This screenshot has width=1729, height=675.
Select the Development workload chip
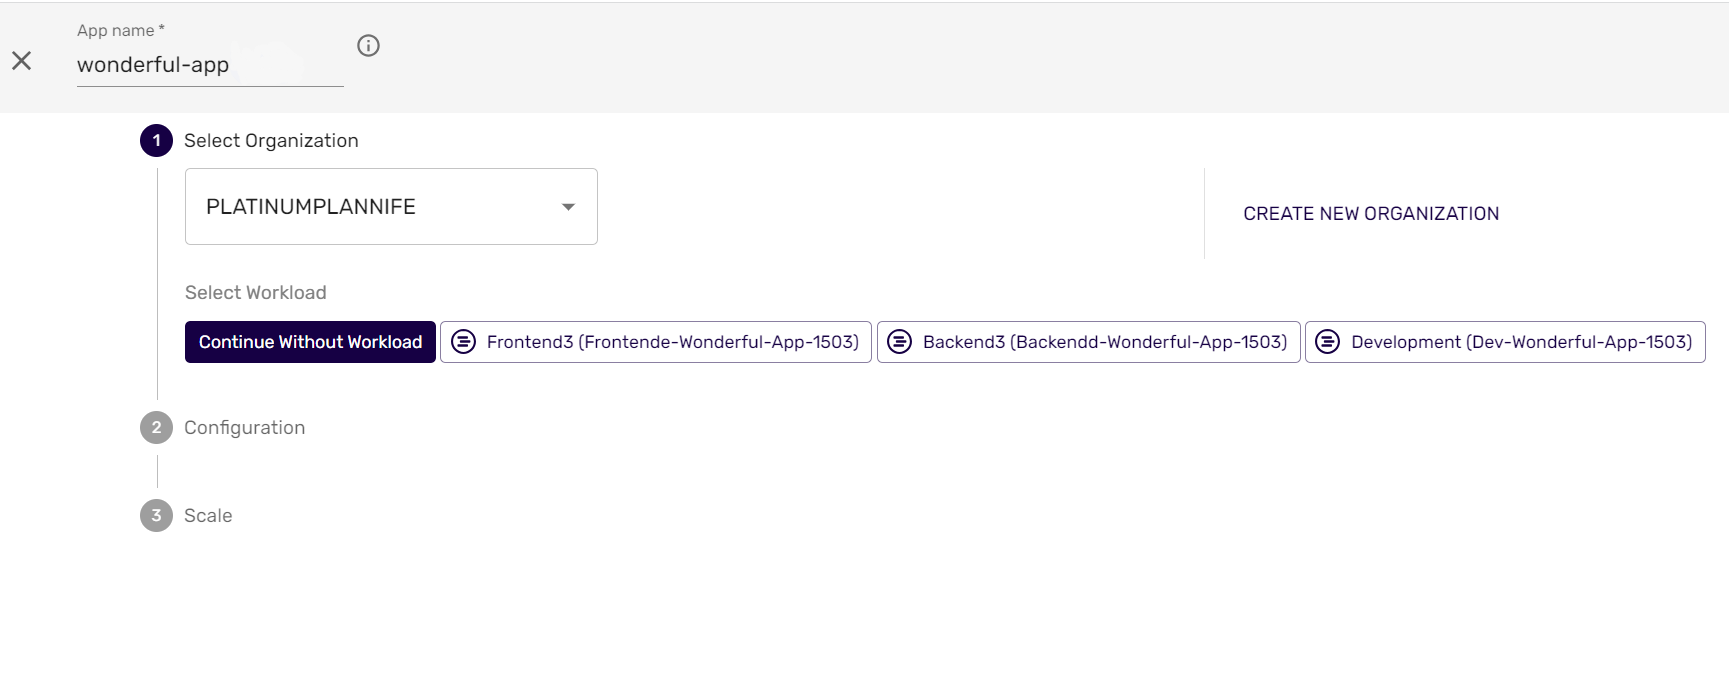tap(1520, 342)
